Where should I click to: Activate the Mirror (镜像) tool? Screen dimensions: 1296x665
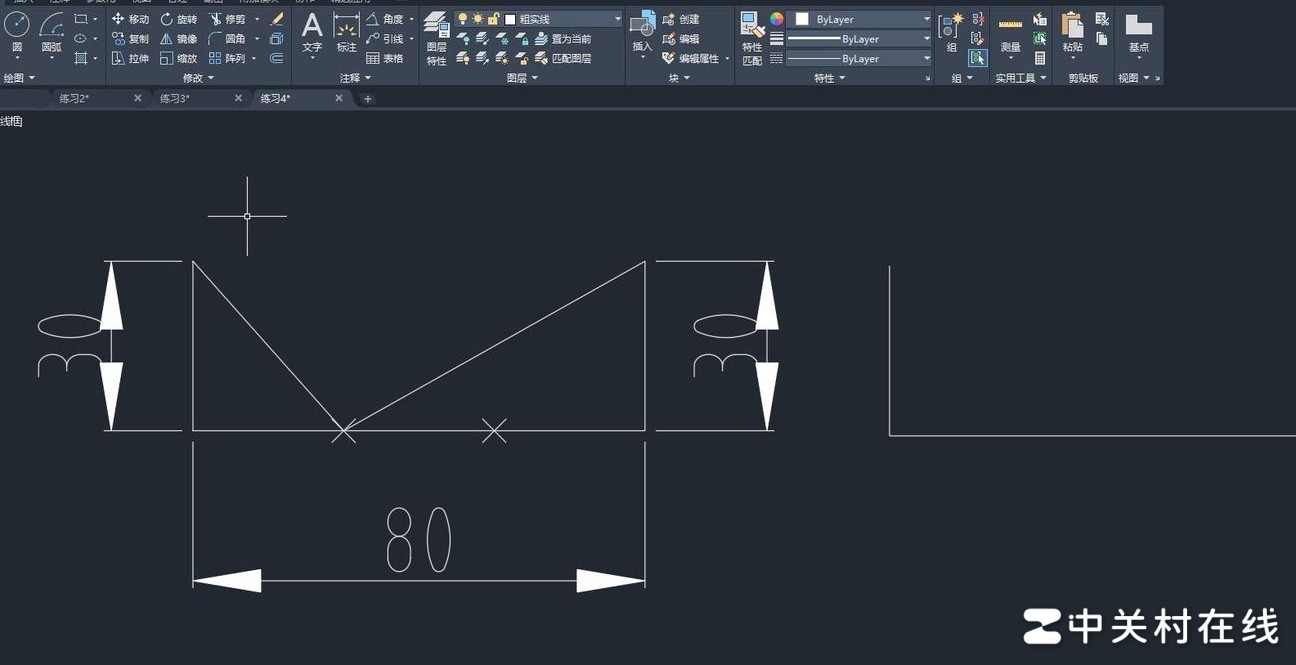click(x=179, y=39)
